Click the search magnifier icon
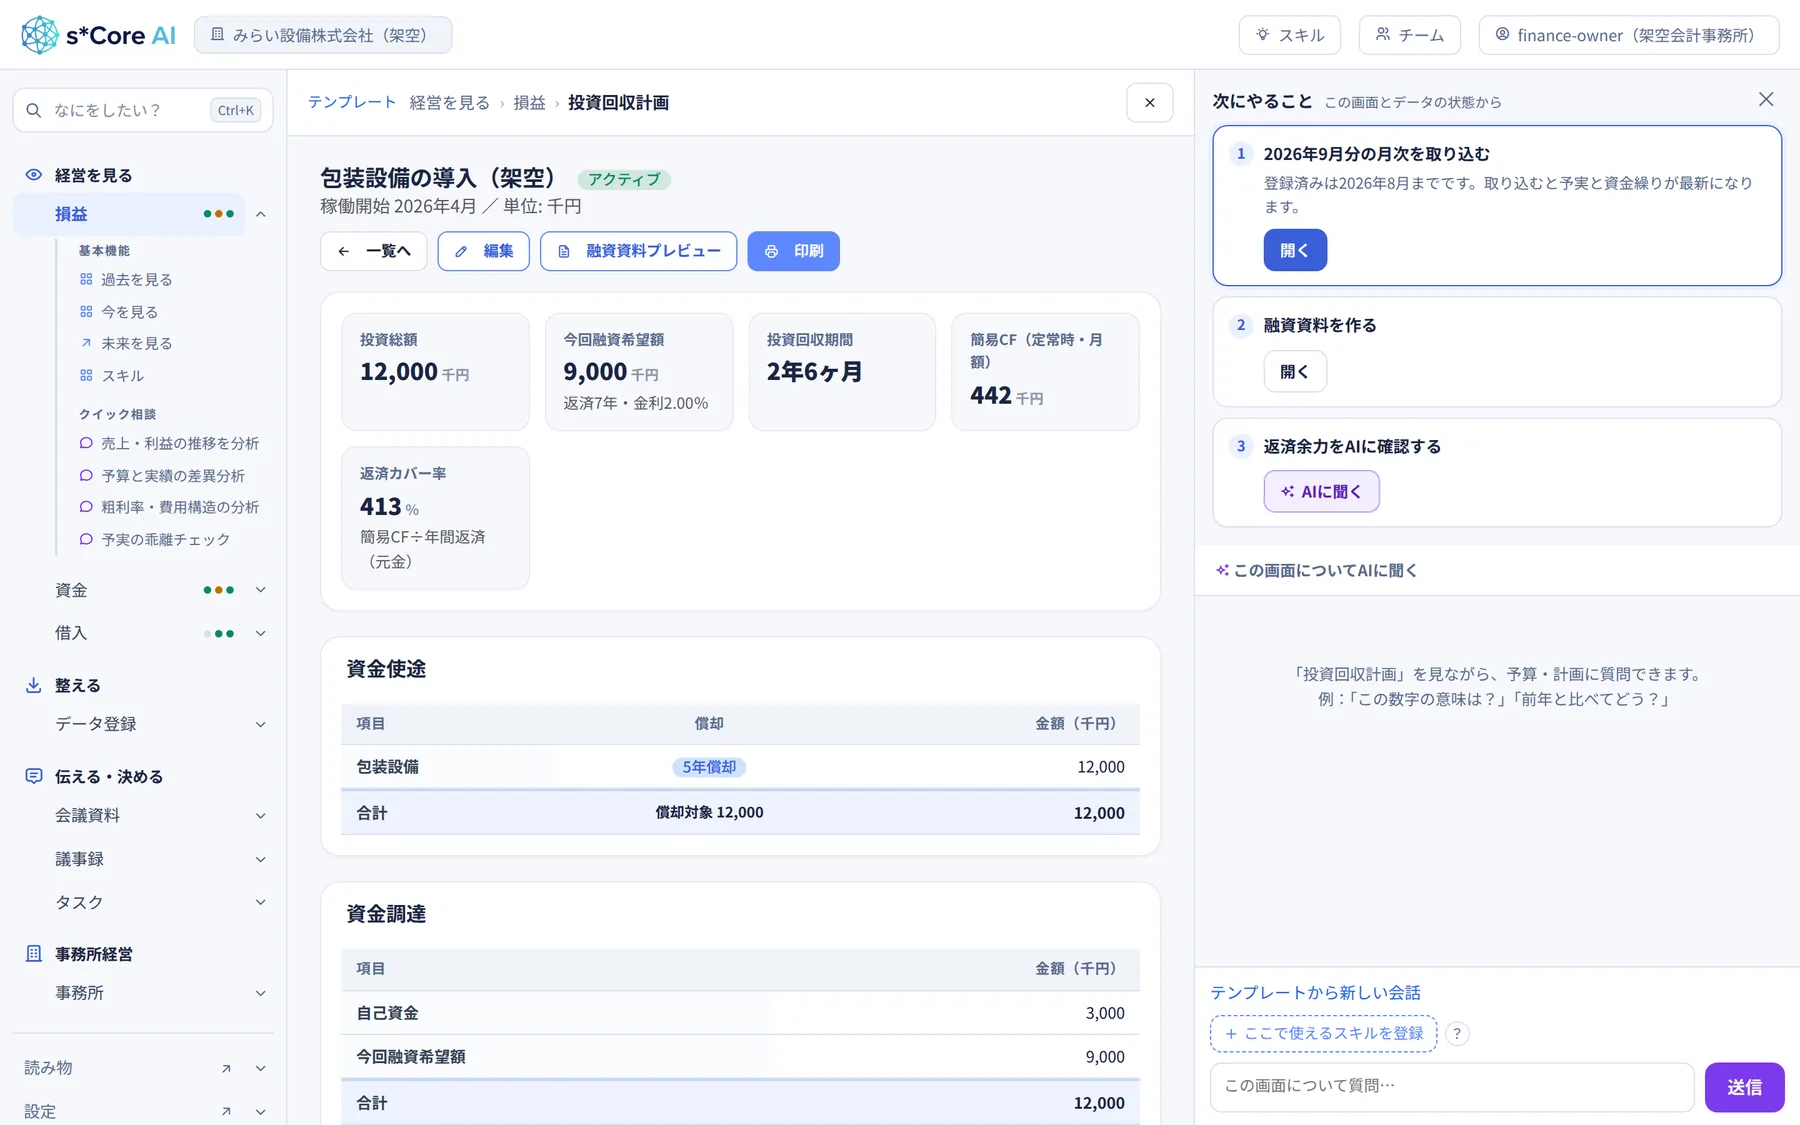 click(34, 110)
